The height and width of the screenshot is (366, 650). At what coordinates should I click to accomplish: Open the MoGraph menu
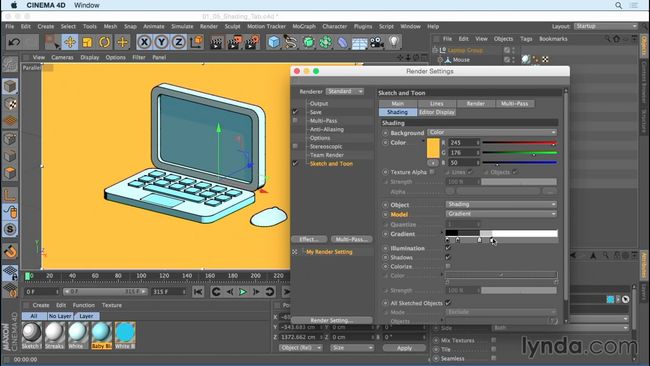[x=304, y=27]
